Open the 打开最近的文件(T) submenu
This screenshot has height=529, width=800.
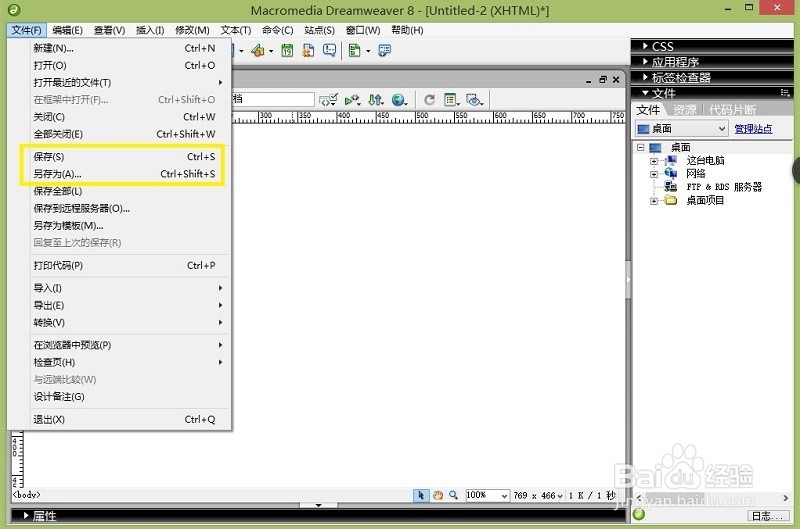pyautogui.click(x=124, y=82)
